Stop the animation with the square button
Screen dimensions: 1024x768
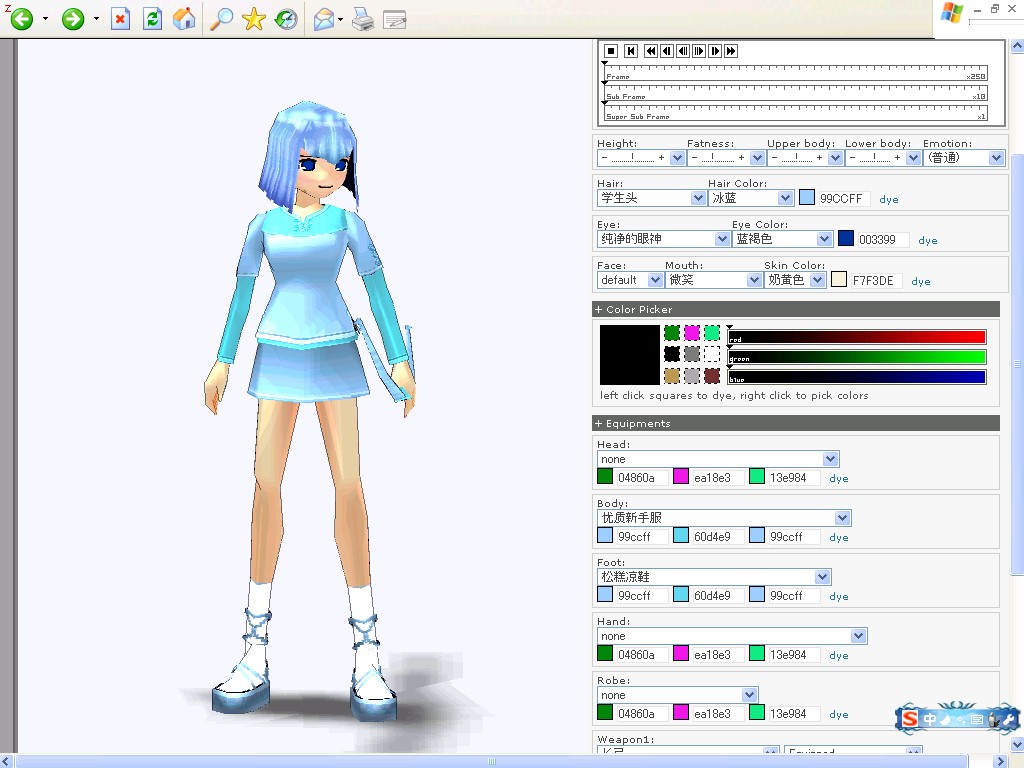tap(611, 51)
